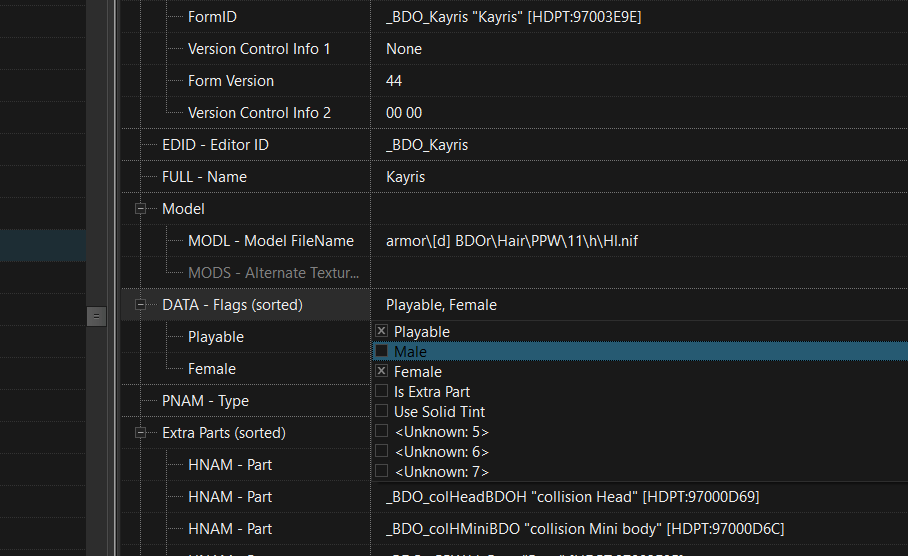Toggle the Playable flag checkbox
Image resolution: width=908 pixels, height=556 pixels.
click(381, 331)
